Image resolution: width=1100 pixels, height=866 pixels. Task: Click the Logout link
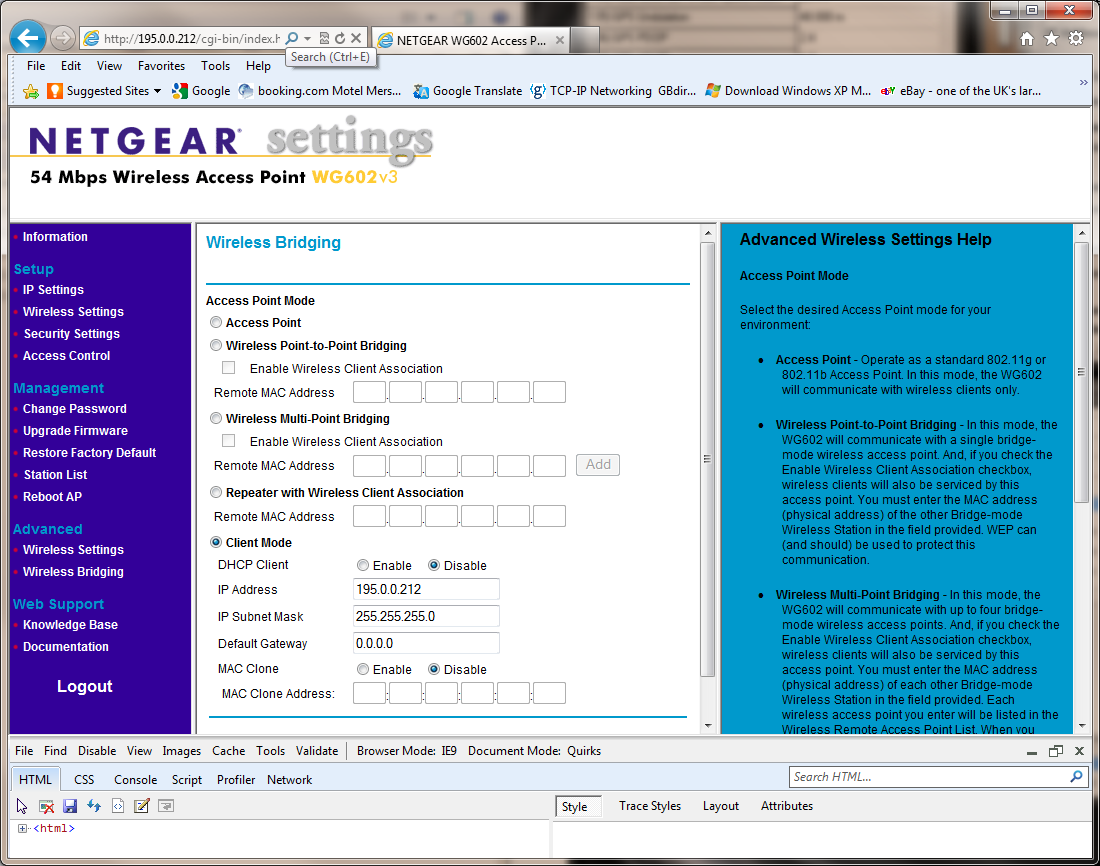(x=84, y=687)
